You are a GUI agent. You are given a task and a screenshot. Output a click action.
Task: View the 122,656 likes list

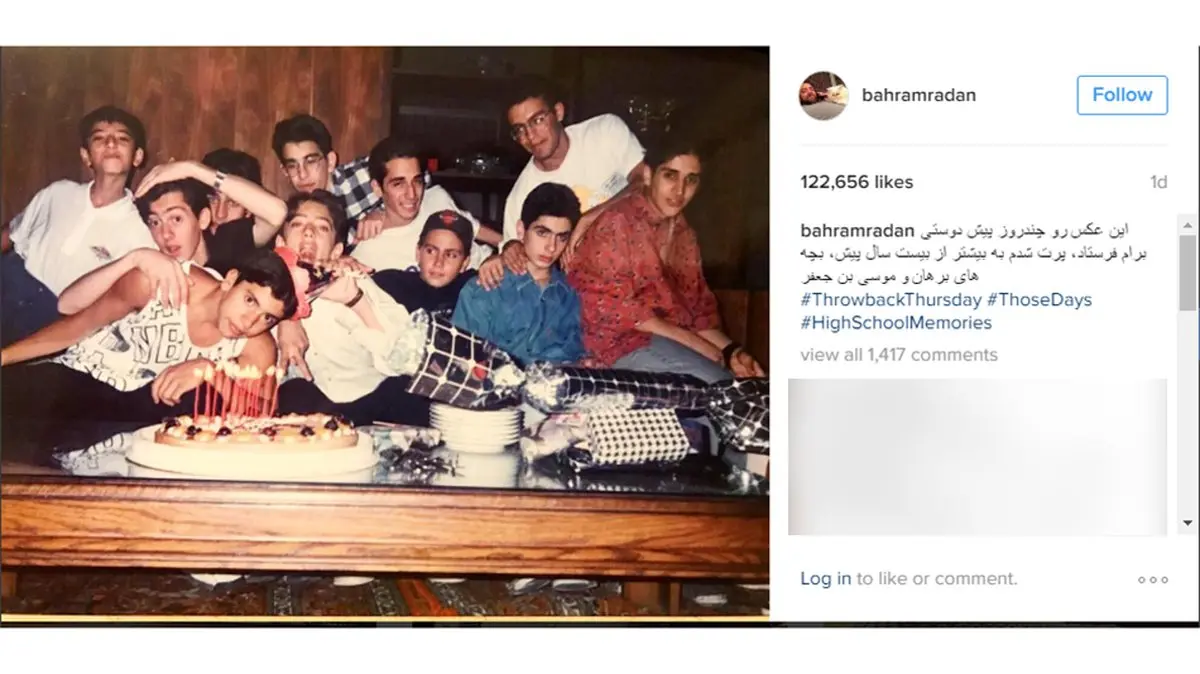click(857, 182)
